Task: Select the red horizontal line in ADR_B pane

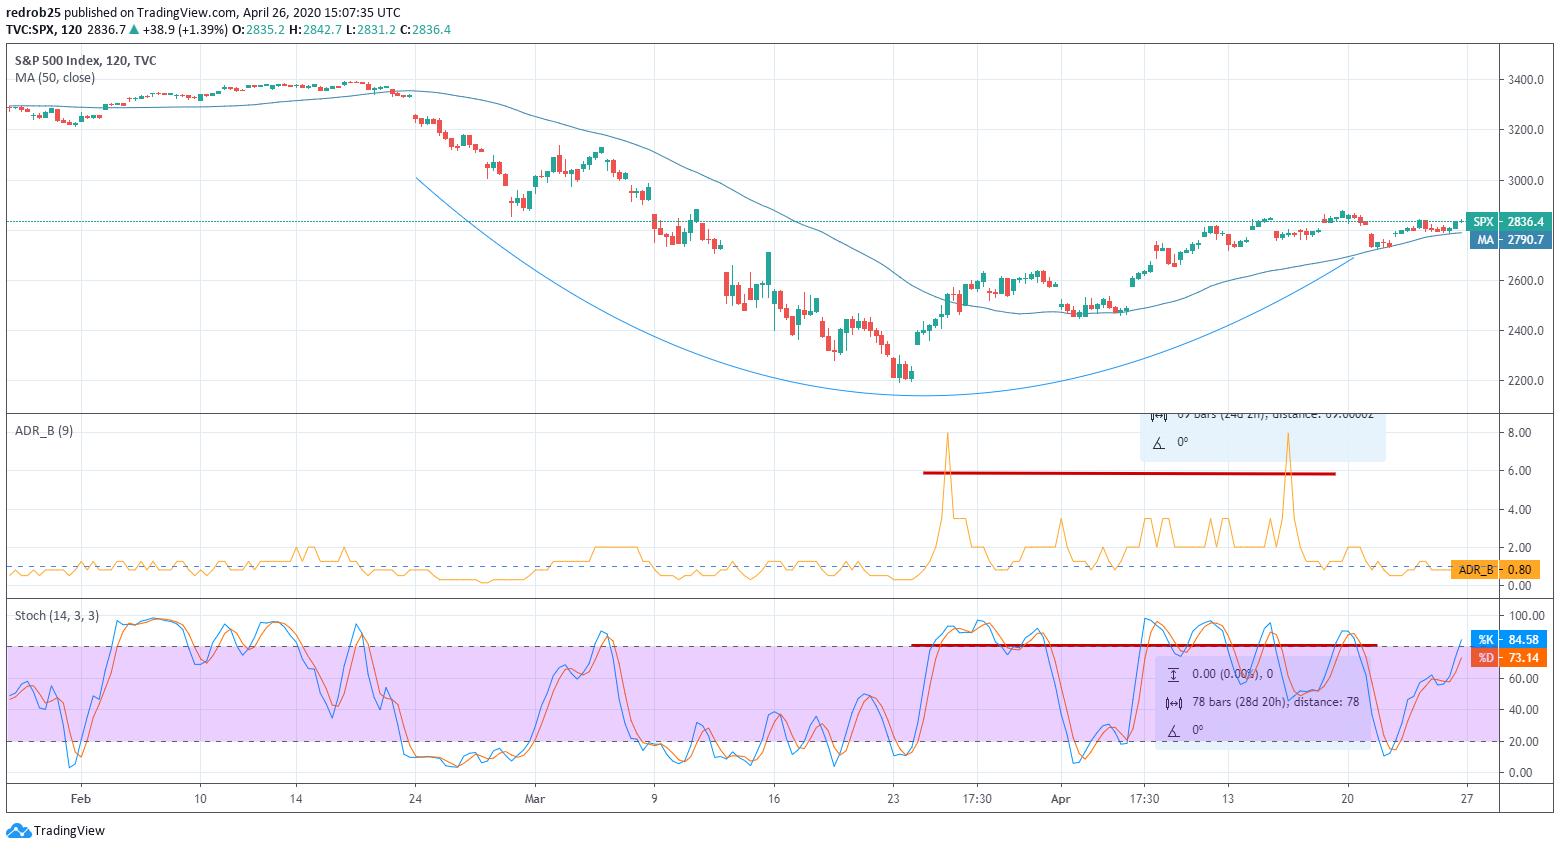Action: [1129, 473]
